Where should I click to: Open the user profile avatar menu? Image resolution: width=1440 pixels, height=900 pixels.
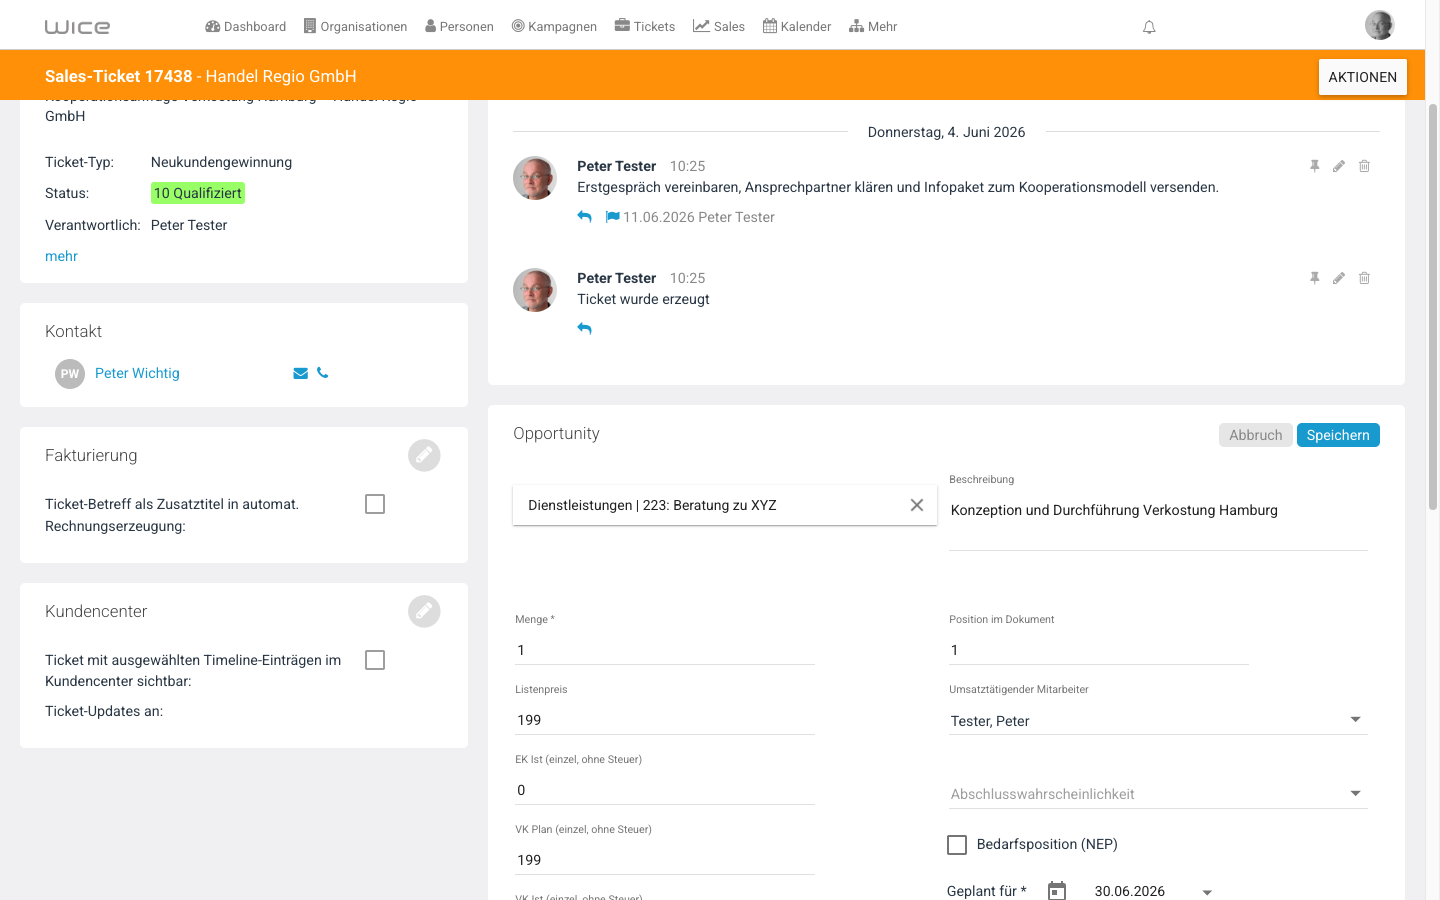pos(1379,25)
